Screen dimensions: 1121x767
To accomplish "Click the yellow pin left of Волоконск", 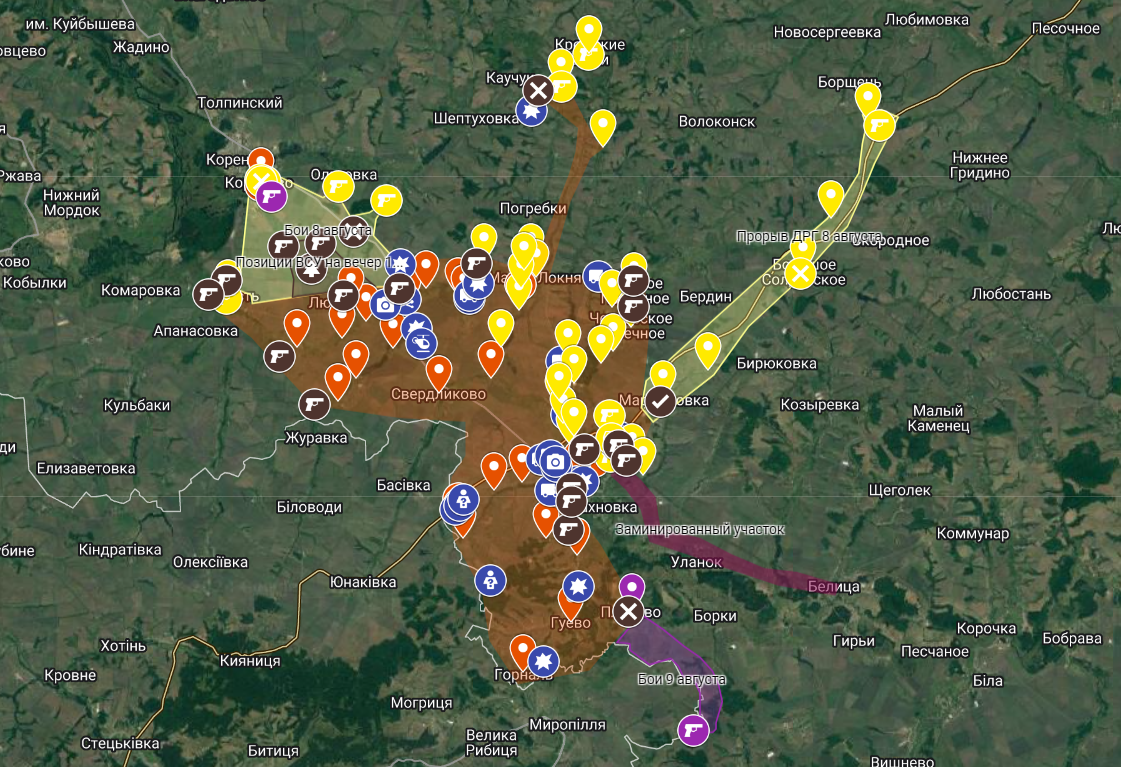I will coord(602,125).
